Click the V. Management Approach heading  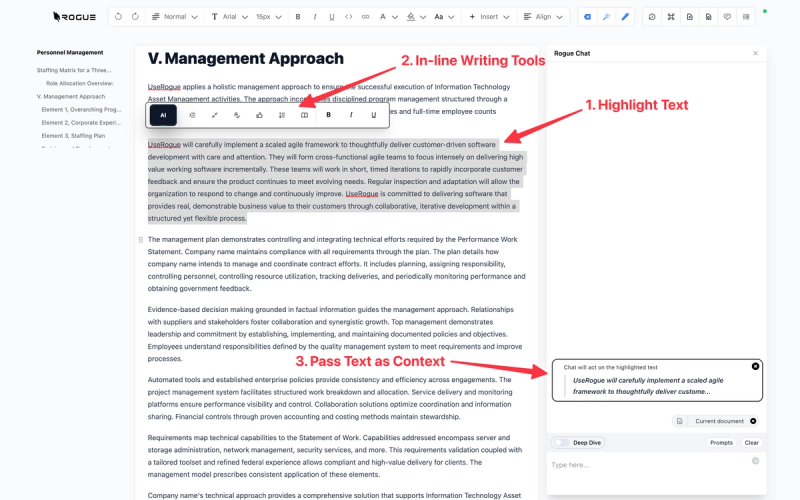tap(246, 59)
